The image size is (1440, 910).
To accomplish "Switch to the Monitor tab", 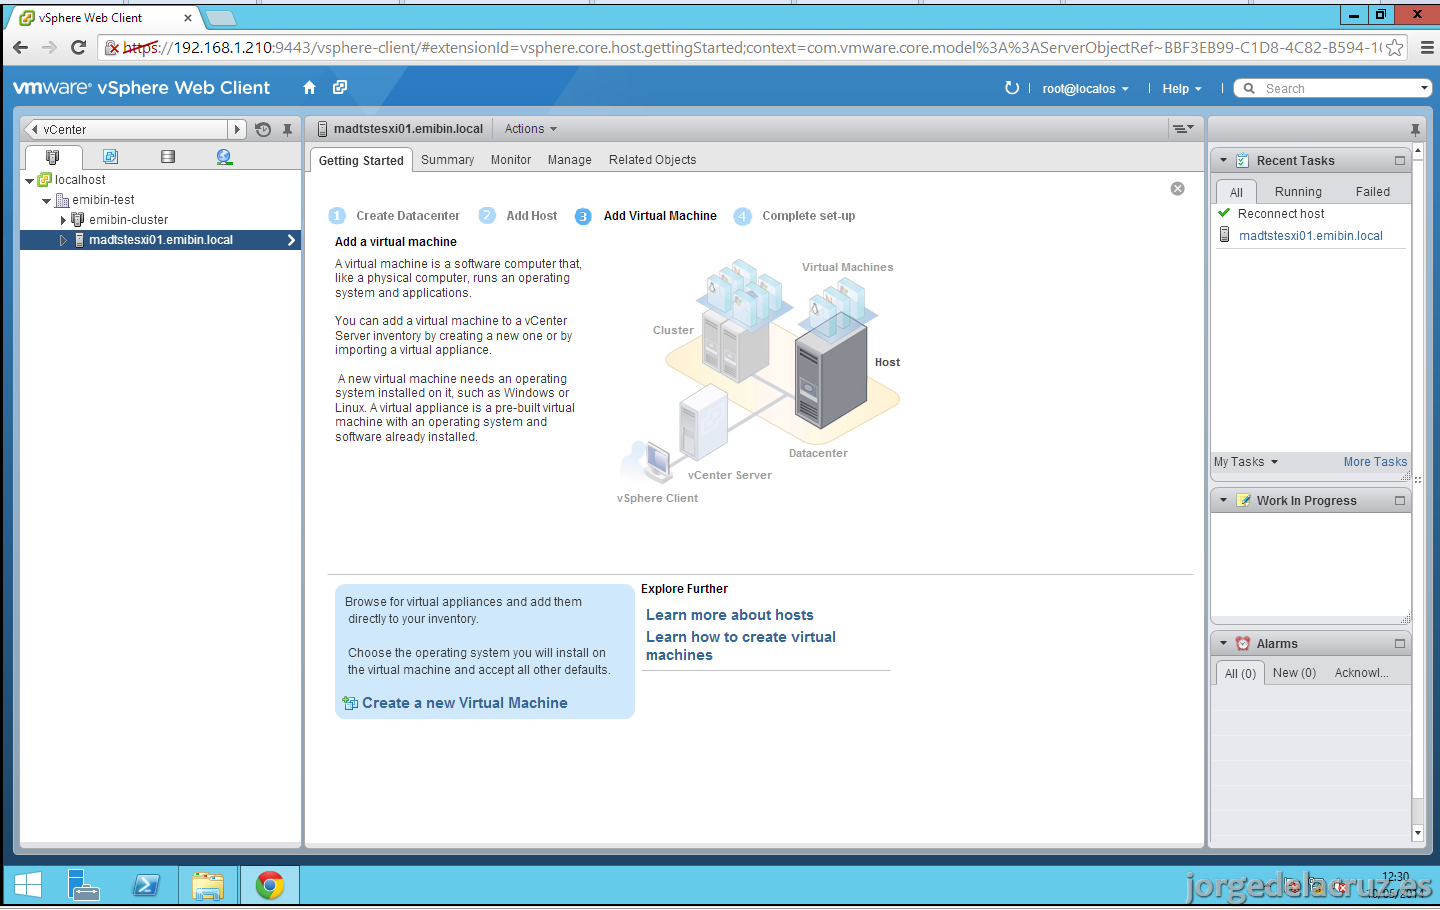I will pos(511,160).
